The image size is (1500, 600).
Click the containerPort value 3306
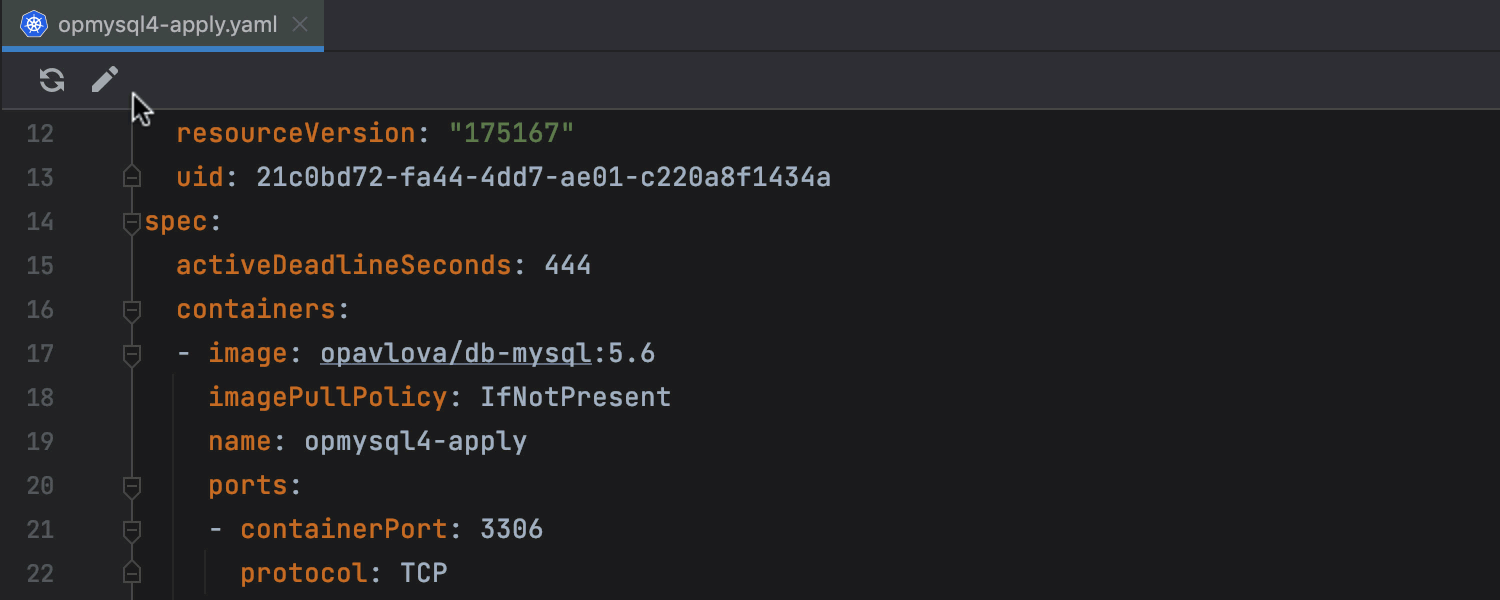pyautogui.click(x=511, y=530)
